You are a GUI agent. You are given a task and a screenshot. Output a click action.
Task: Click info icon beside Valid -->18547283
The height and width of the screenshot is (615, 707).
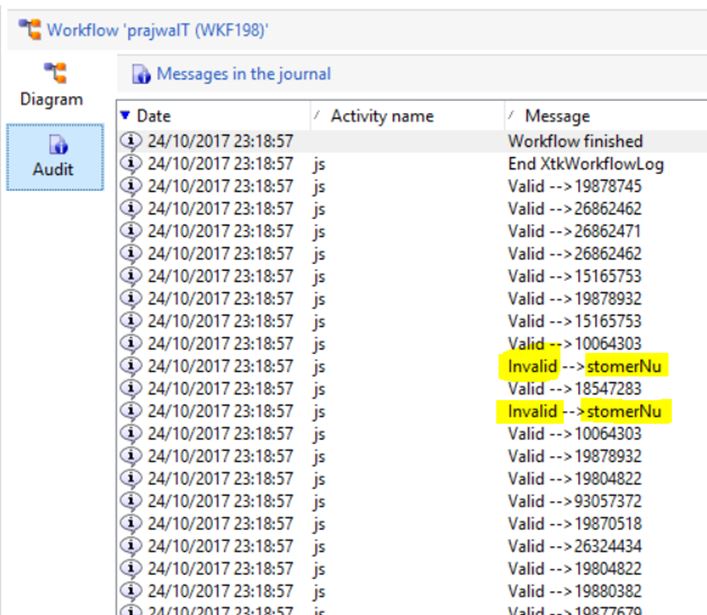point(131,388)
